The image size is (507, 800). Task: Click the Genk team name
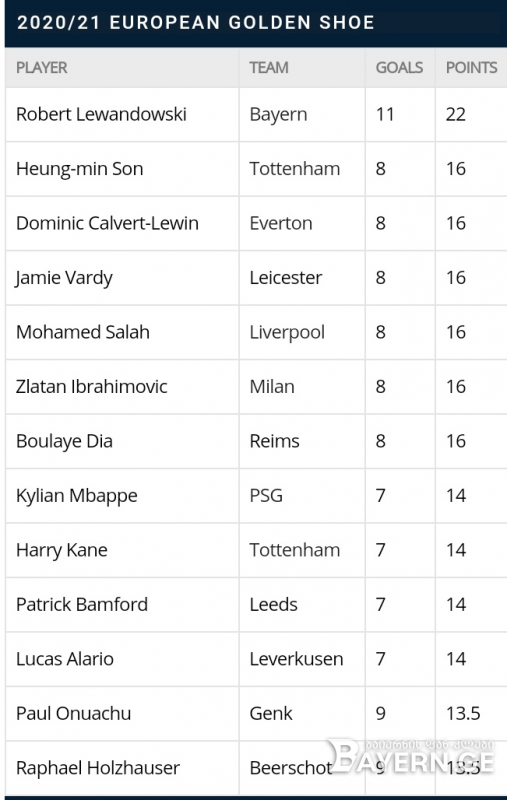click(x=271, y=713)
